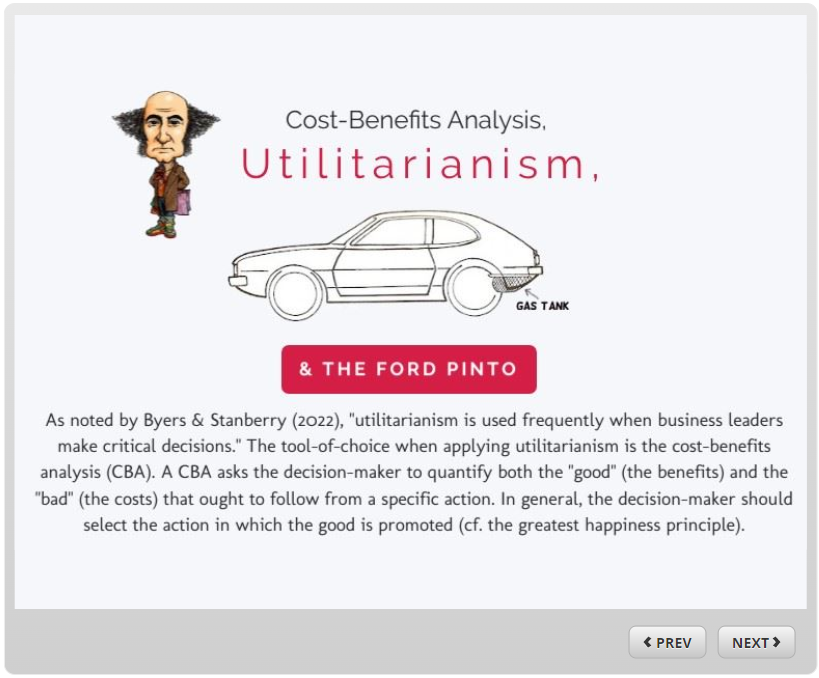Click the rear wheel of the car
The height and width of the screenshot is (678, 819).
pyautogui.click(x=474, y=289)
